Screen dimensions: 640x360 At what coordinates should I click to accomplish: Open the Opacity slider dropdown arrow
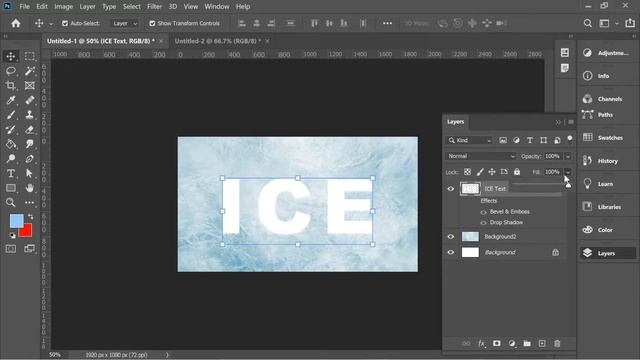(568, 156)
